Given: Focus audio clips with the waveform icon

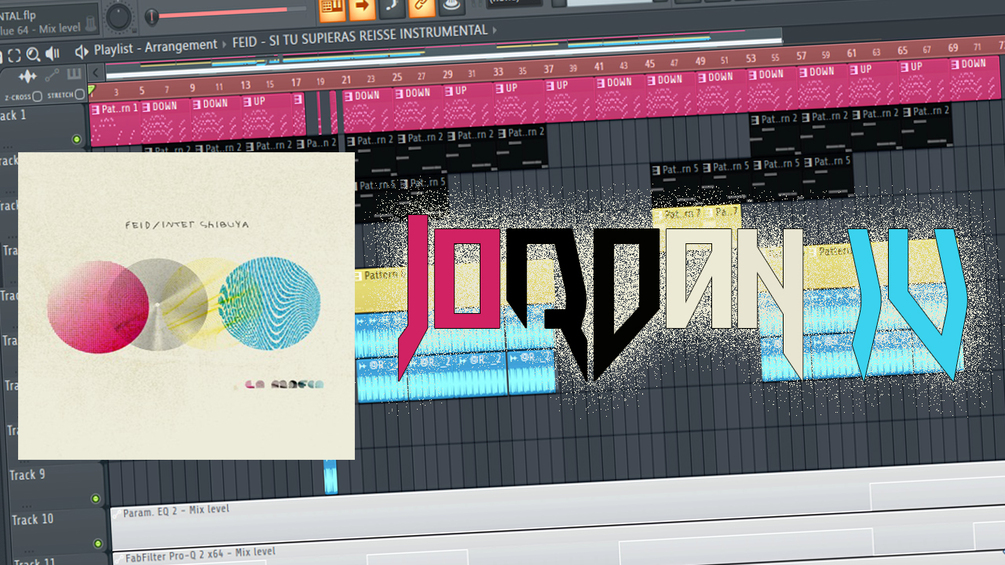Looking at the screenshot, I should tap(28, 77).
